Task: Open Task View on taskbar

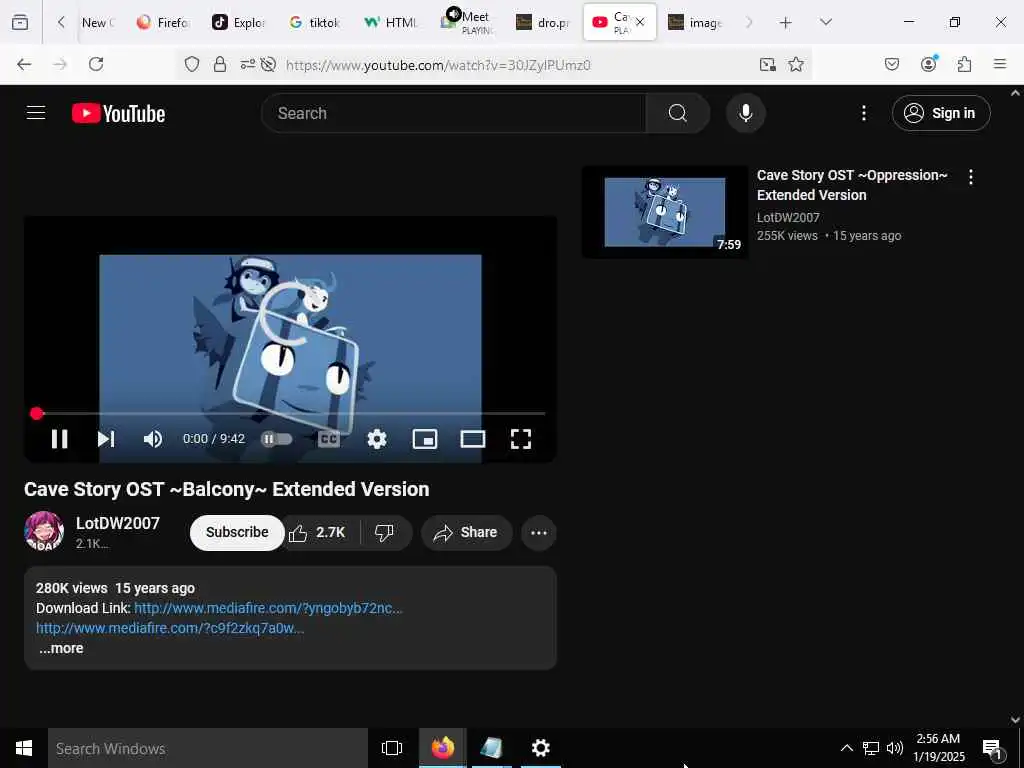Action: pos(392,748)
